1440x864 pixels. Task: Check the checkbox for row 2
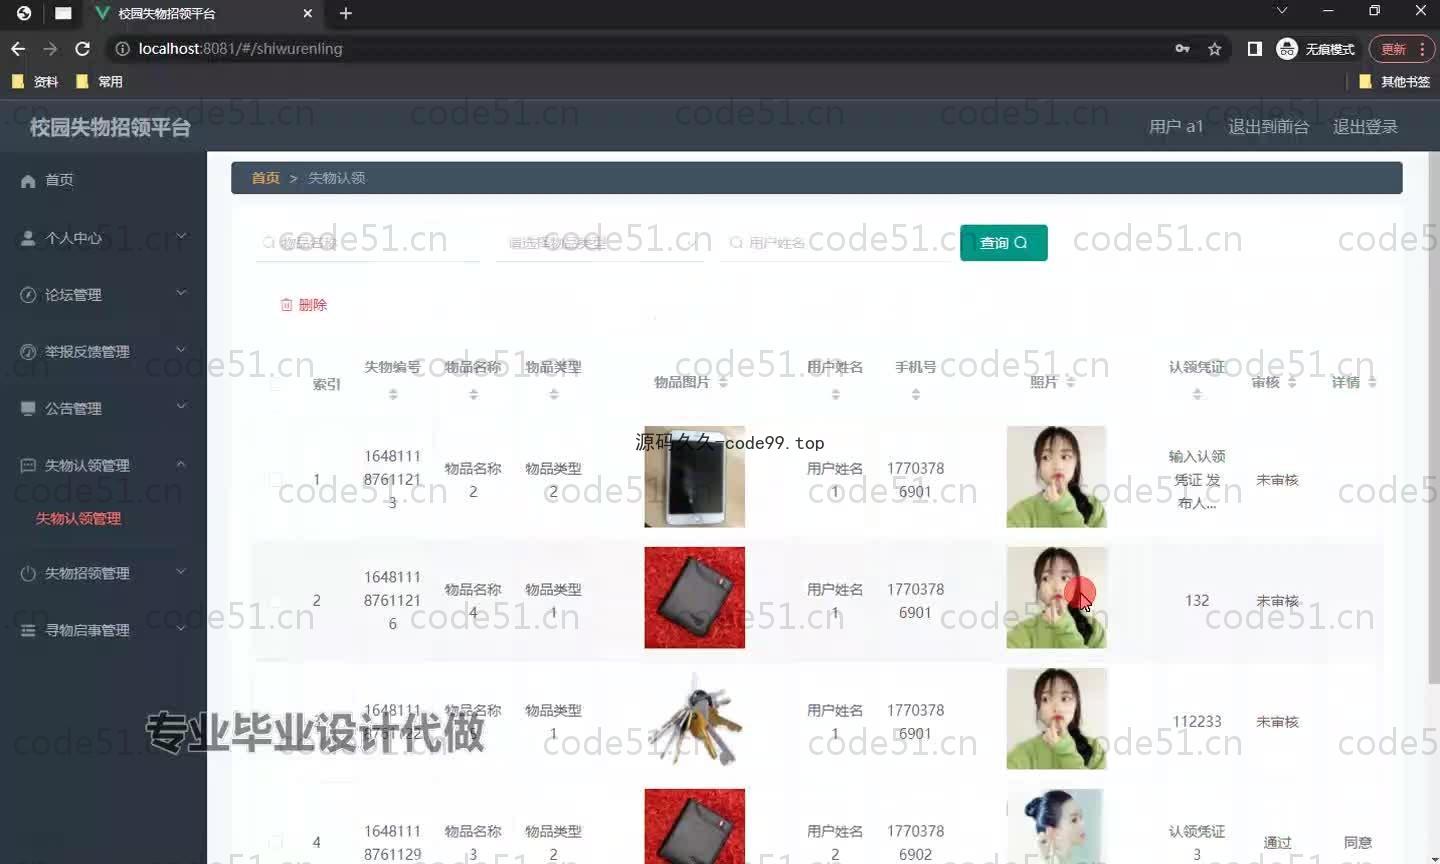click(275, 601)
